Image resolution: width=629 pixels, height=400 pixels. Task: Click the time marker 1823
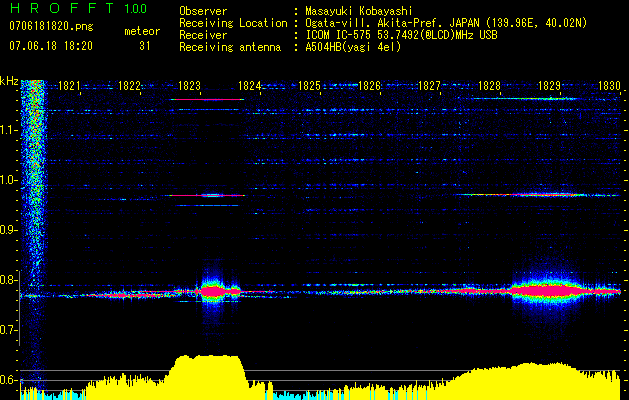point(189,86)
